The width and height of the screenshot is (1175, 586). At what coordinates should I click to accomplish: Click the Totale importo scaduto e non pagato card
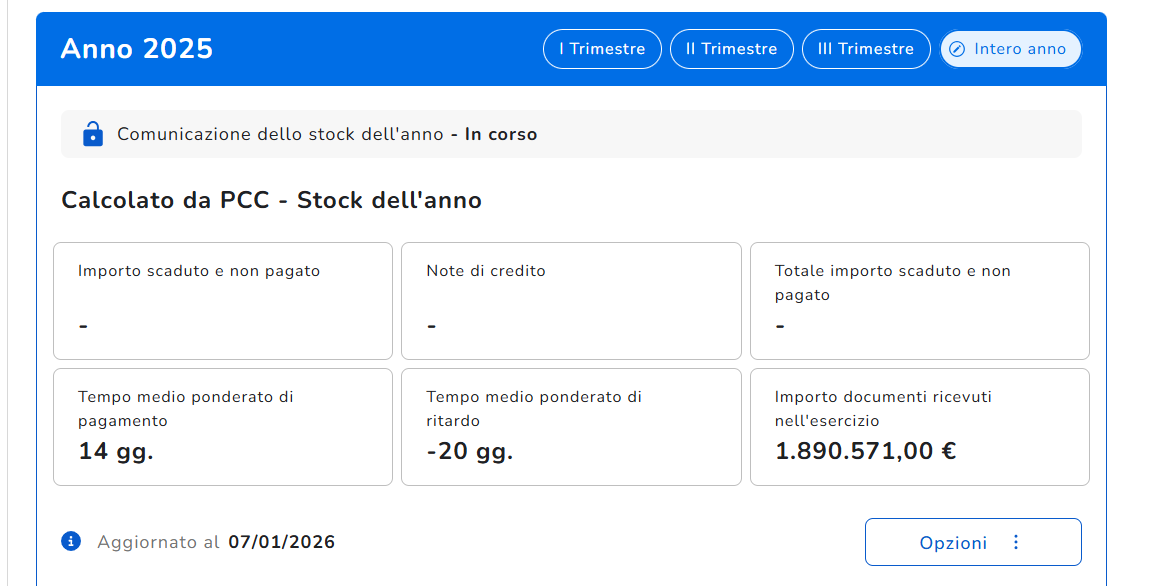click(919, 300)
